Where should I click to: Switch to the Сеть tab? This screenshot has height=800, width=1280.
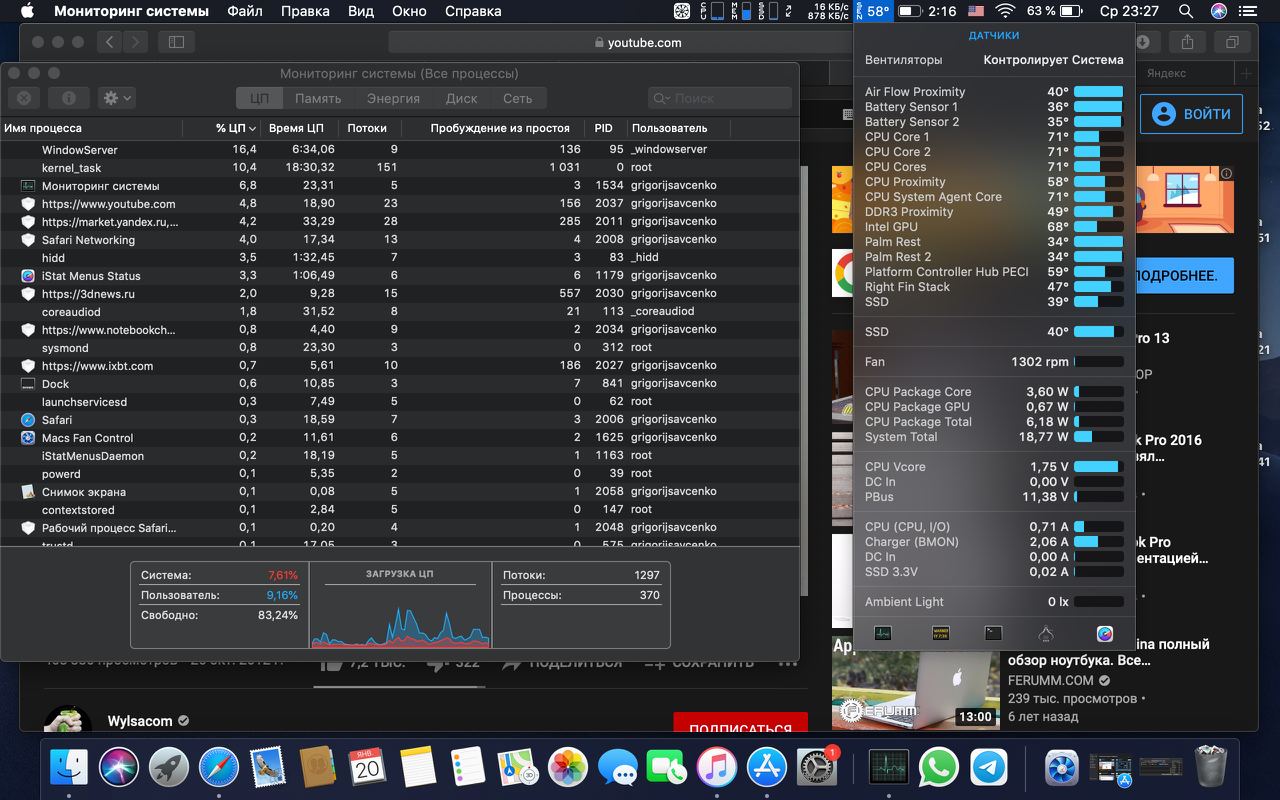tap(518, 98)
